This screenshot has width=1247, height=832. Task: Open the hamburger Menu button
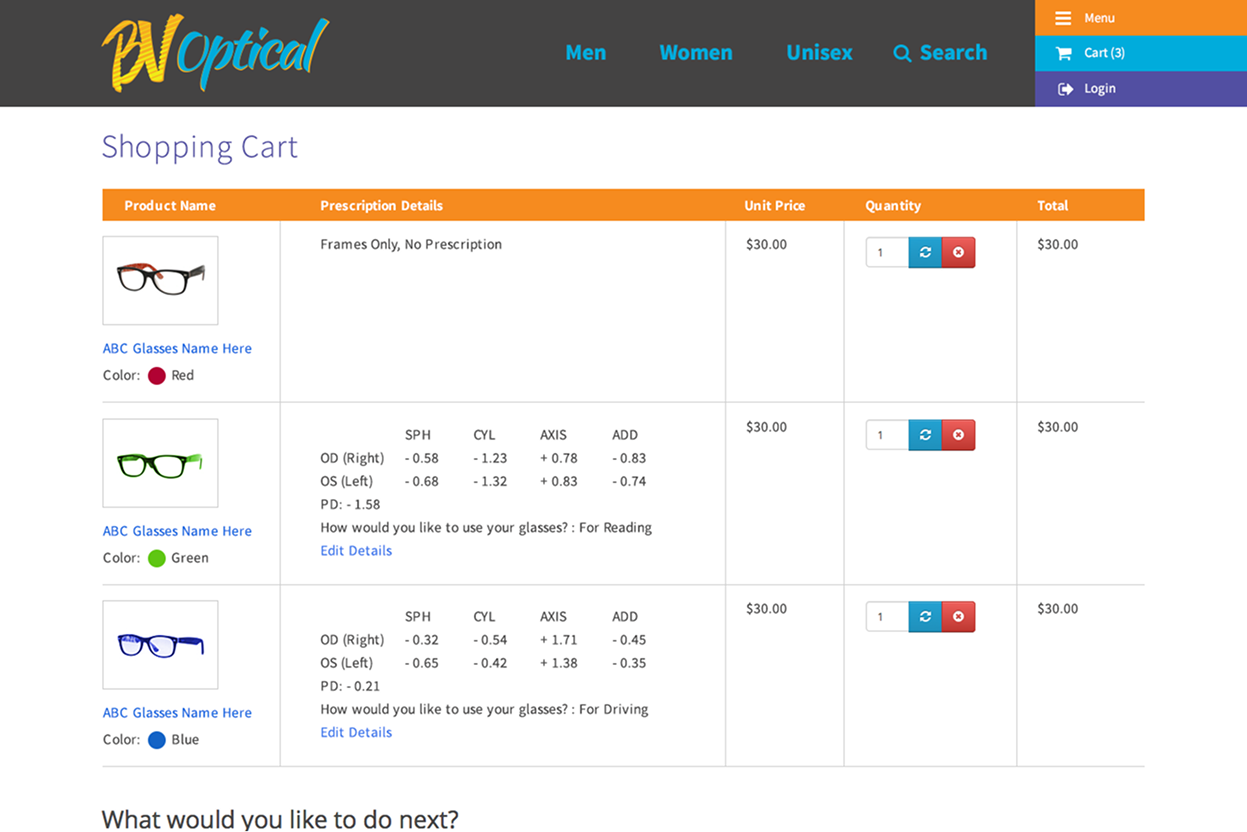pyautogui.click(x=1140, y=18)
